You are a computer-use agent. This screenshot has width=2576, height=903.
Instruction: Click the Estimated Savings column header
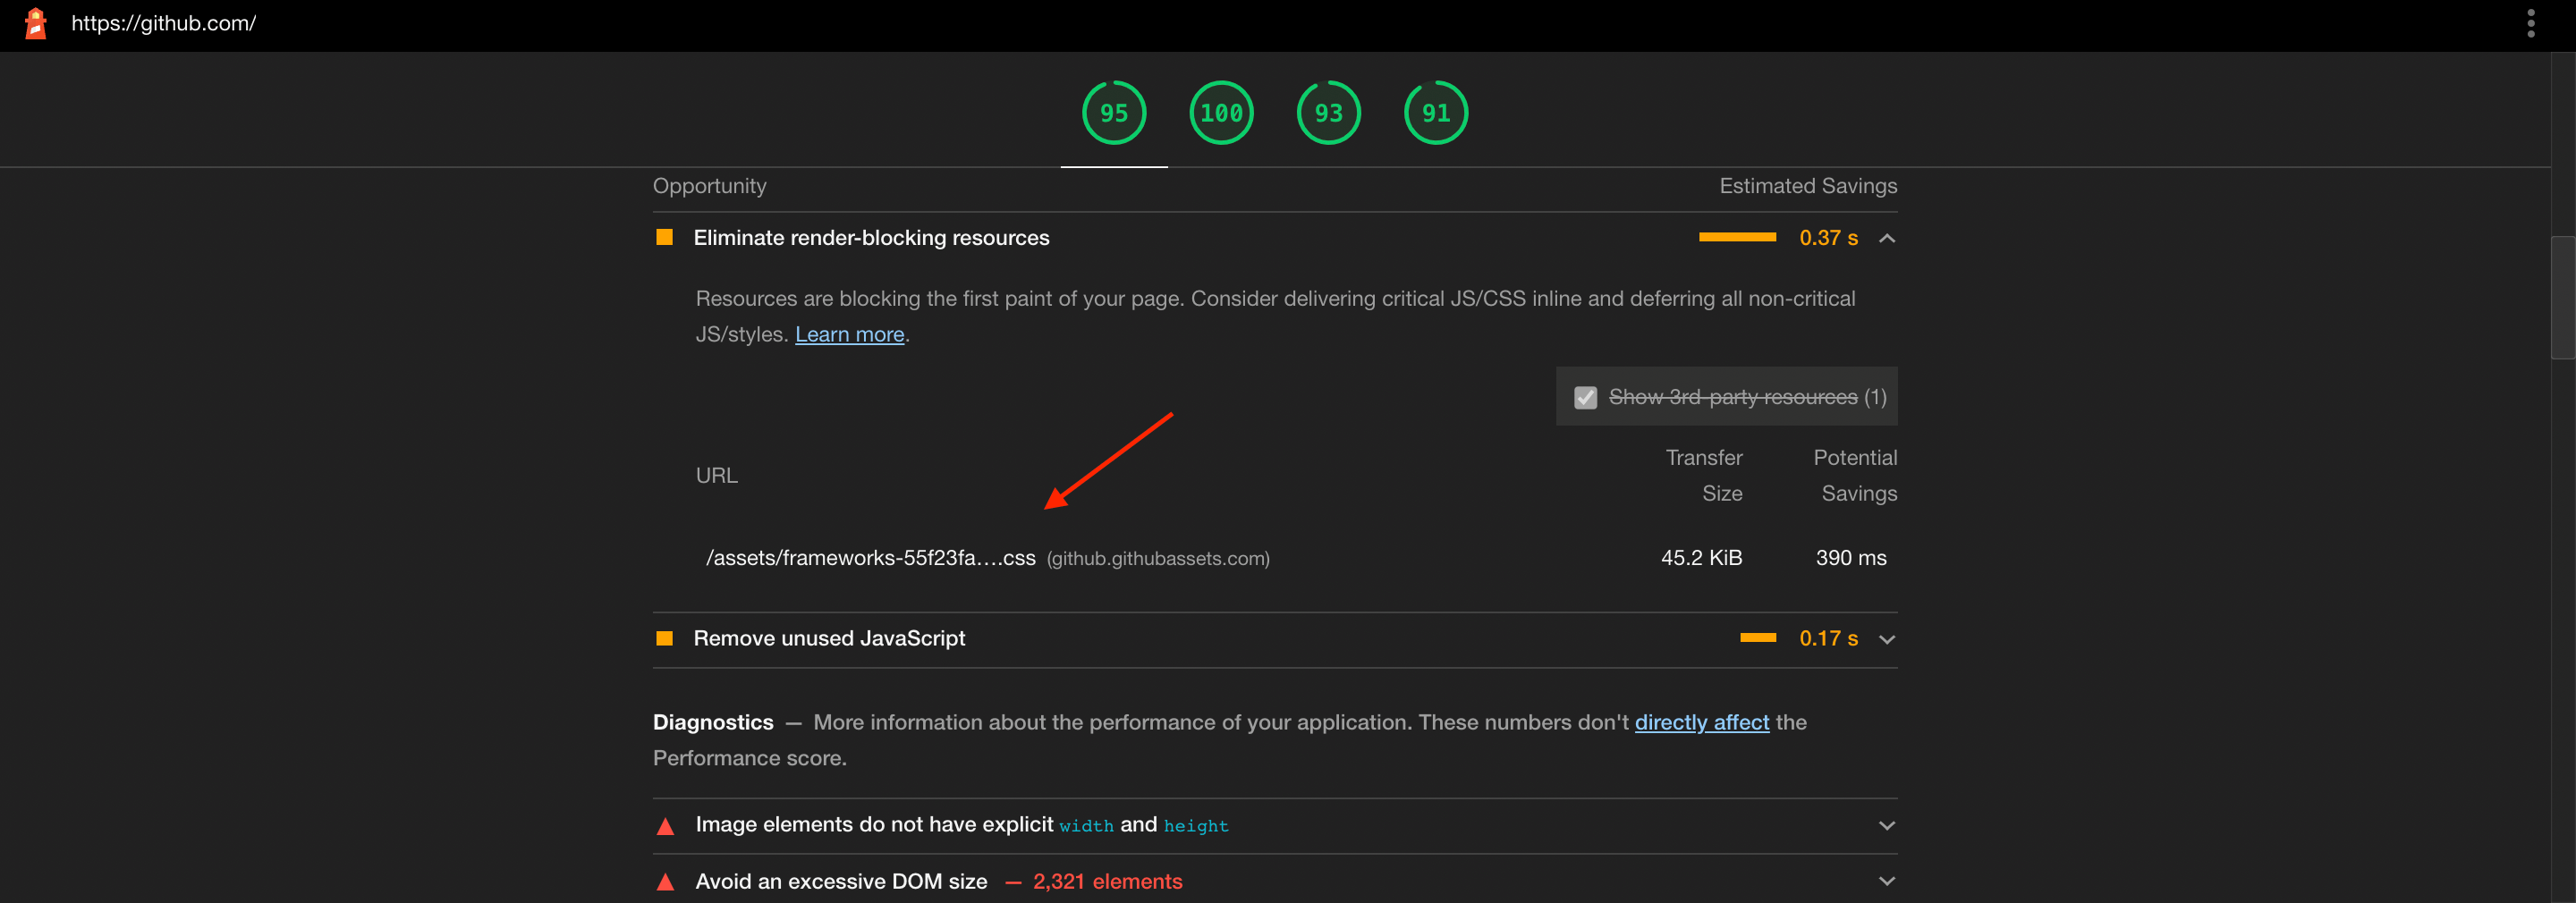(x=1808, y=186)
